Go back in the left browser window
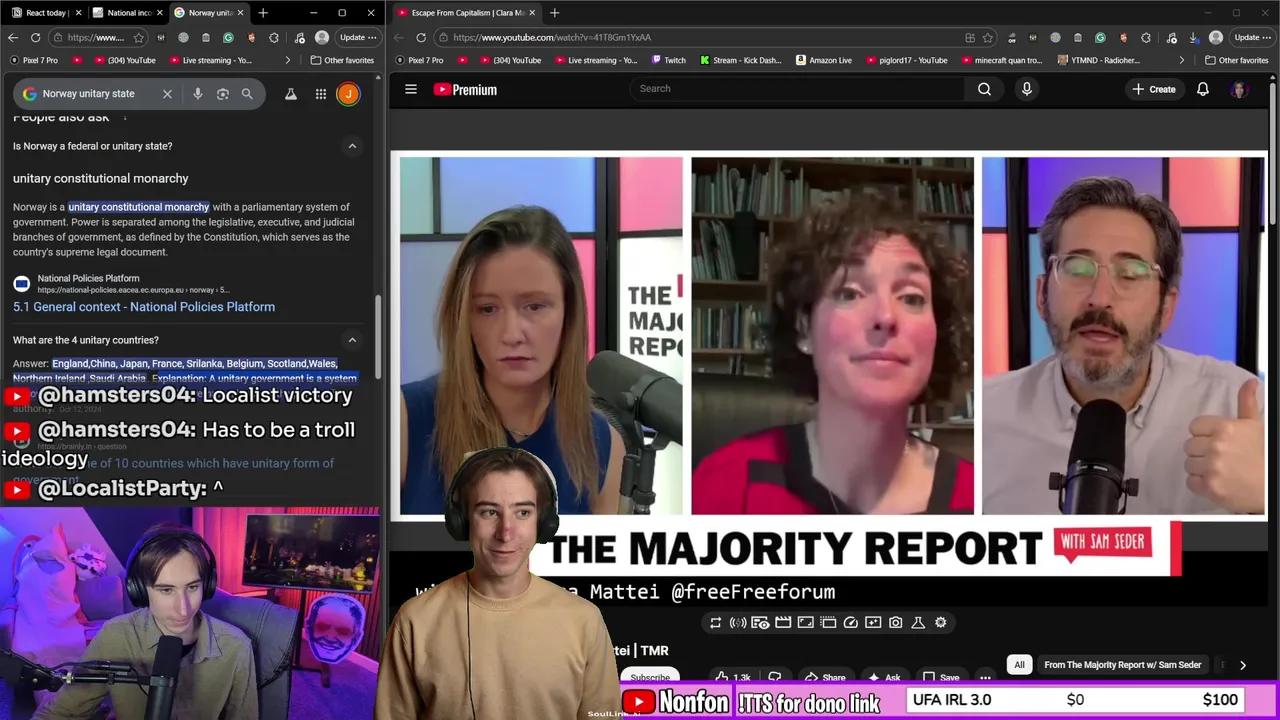This screenshot has width=1280, height=720. pos(13,37)
